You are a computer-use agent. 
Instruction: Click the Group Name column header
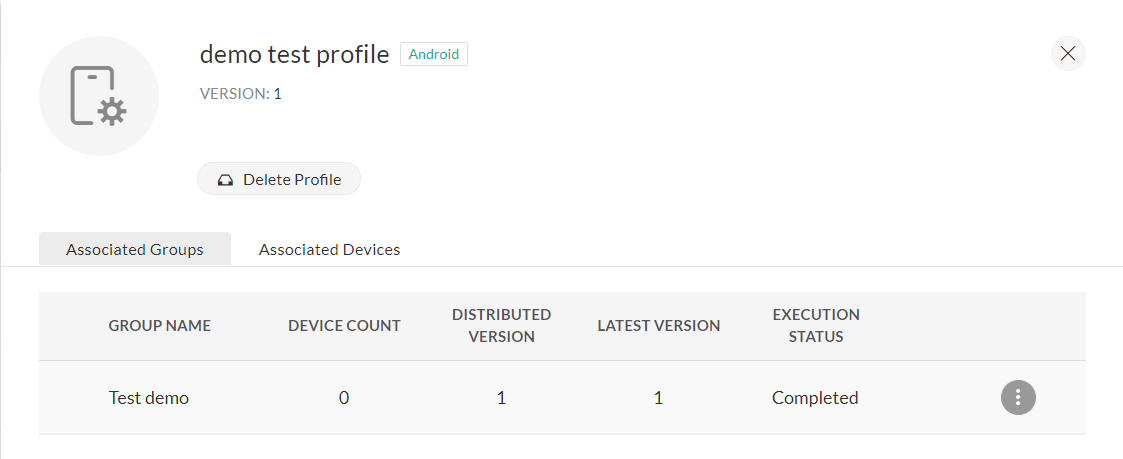160,325
